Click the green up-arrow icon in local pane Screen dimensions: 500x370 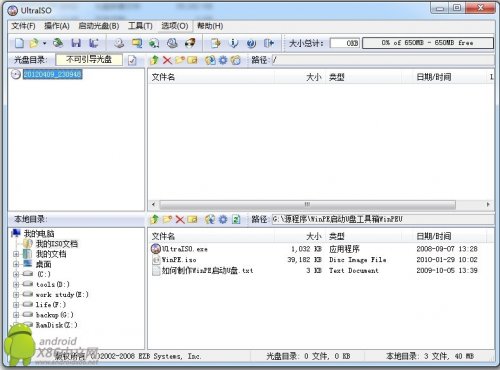coord(154,219)
